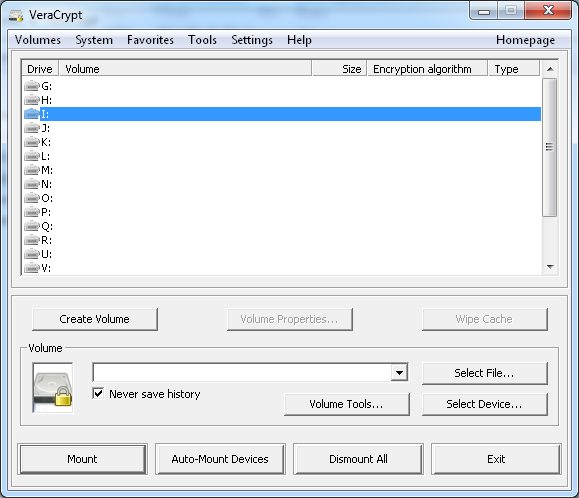Click the scroll up arrow of drive list
Viewport: 579px width, 498px height.
click(x=550, y=69)
